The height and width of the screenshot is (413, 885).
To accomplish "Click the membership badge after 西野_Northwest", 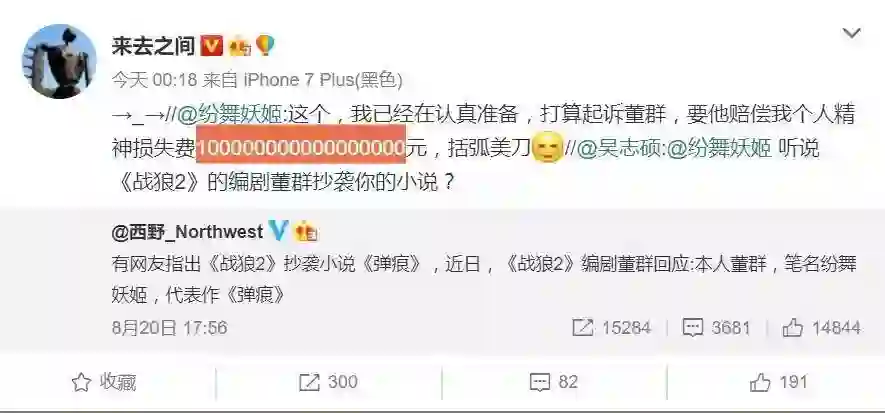I will pyautogui.click(x=306, y=231).
